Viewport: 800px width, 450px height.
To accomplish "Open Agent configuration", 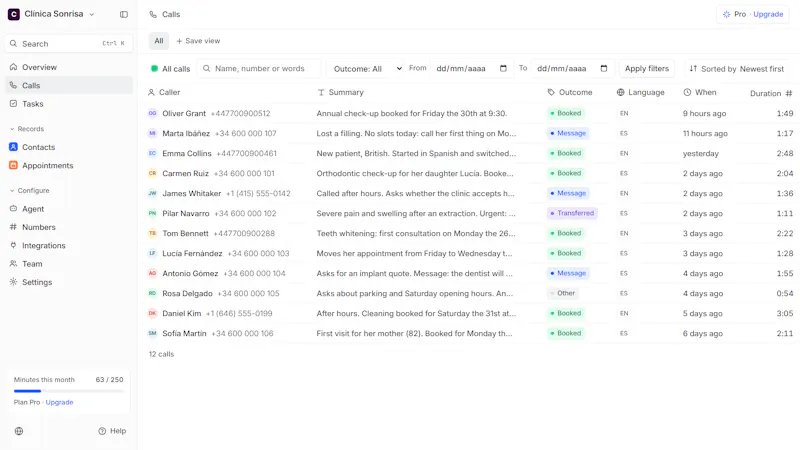I will pyautogui.click(x=69, y=209).
